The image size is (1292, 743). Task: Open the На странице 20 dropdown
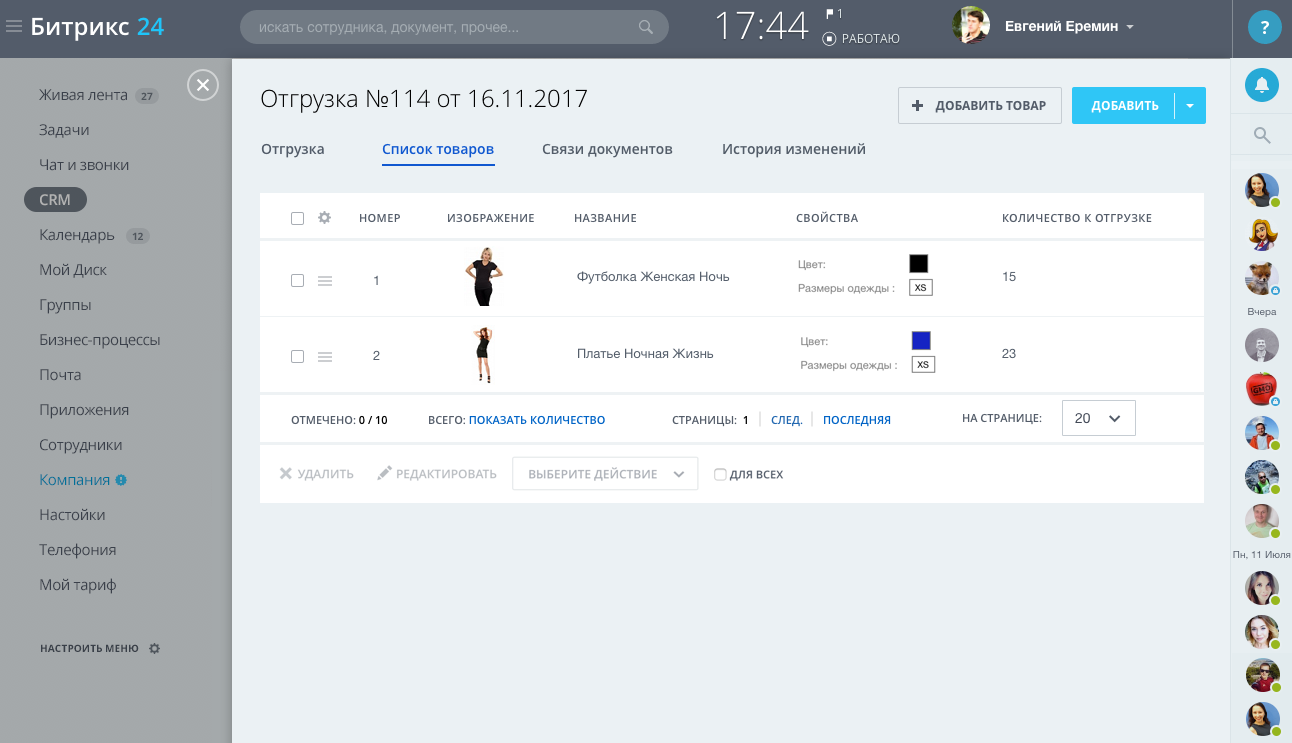(x=1098, y=418)
